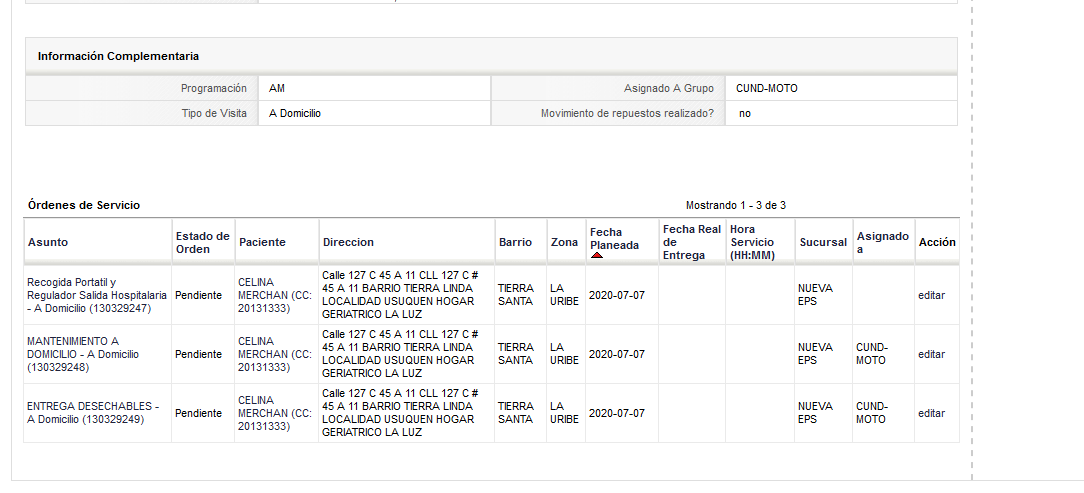Open patient CELINA MERCHAN in Recogida row

pos(275,295)
